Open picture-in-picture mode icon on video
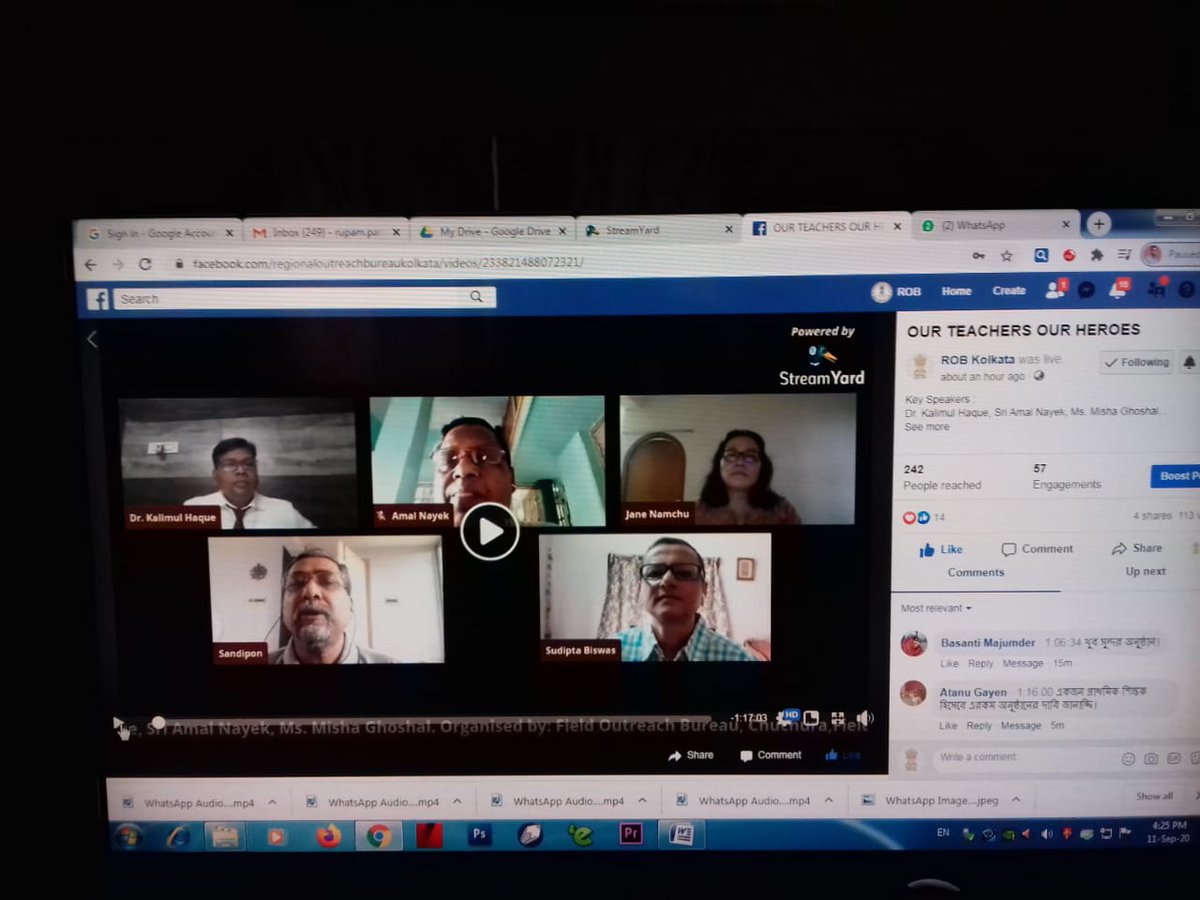This screenshot has width=1200, height=900. (x=811, y=718)
